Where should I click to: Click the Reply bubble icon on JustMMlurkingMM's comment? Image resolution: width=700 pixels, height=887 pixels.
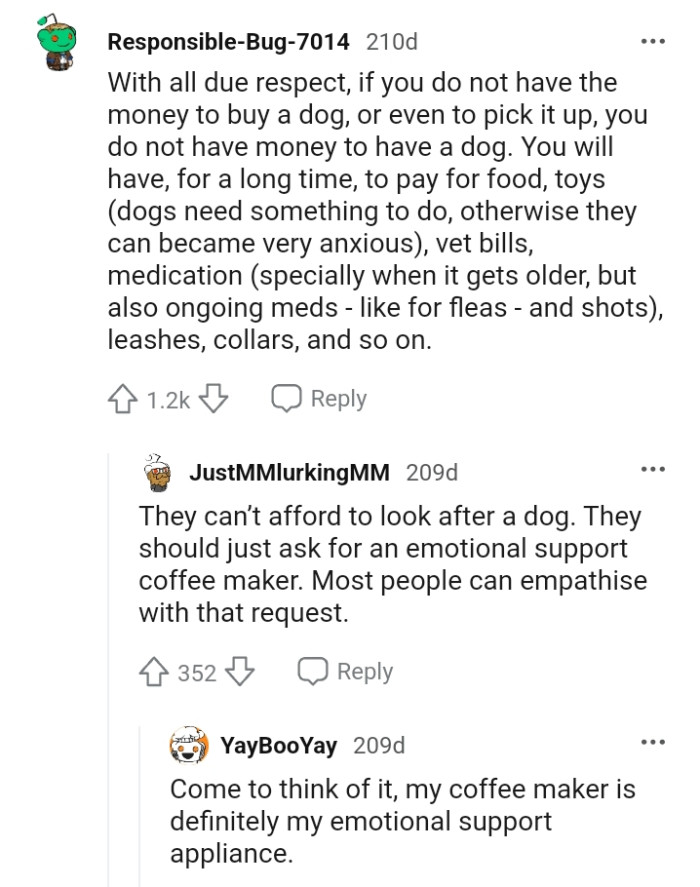(x=312, y=672)
